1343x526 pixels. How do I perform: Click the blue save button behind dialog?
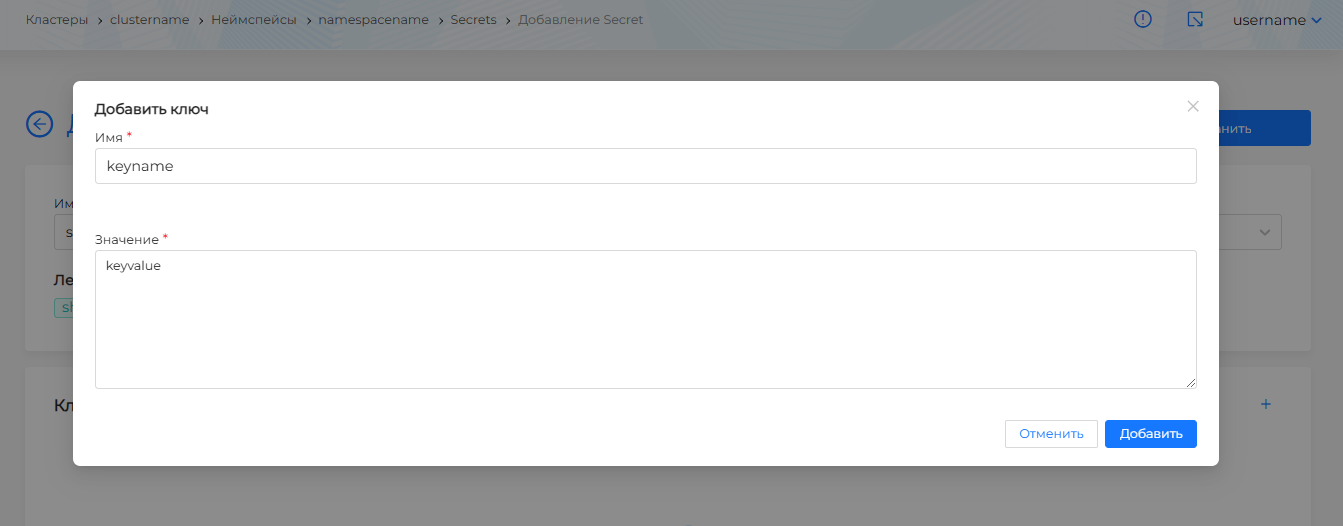point(1264,128)
